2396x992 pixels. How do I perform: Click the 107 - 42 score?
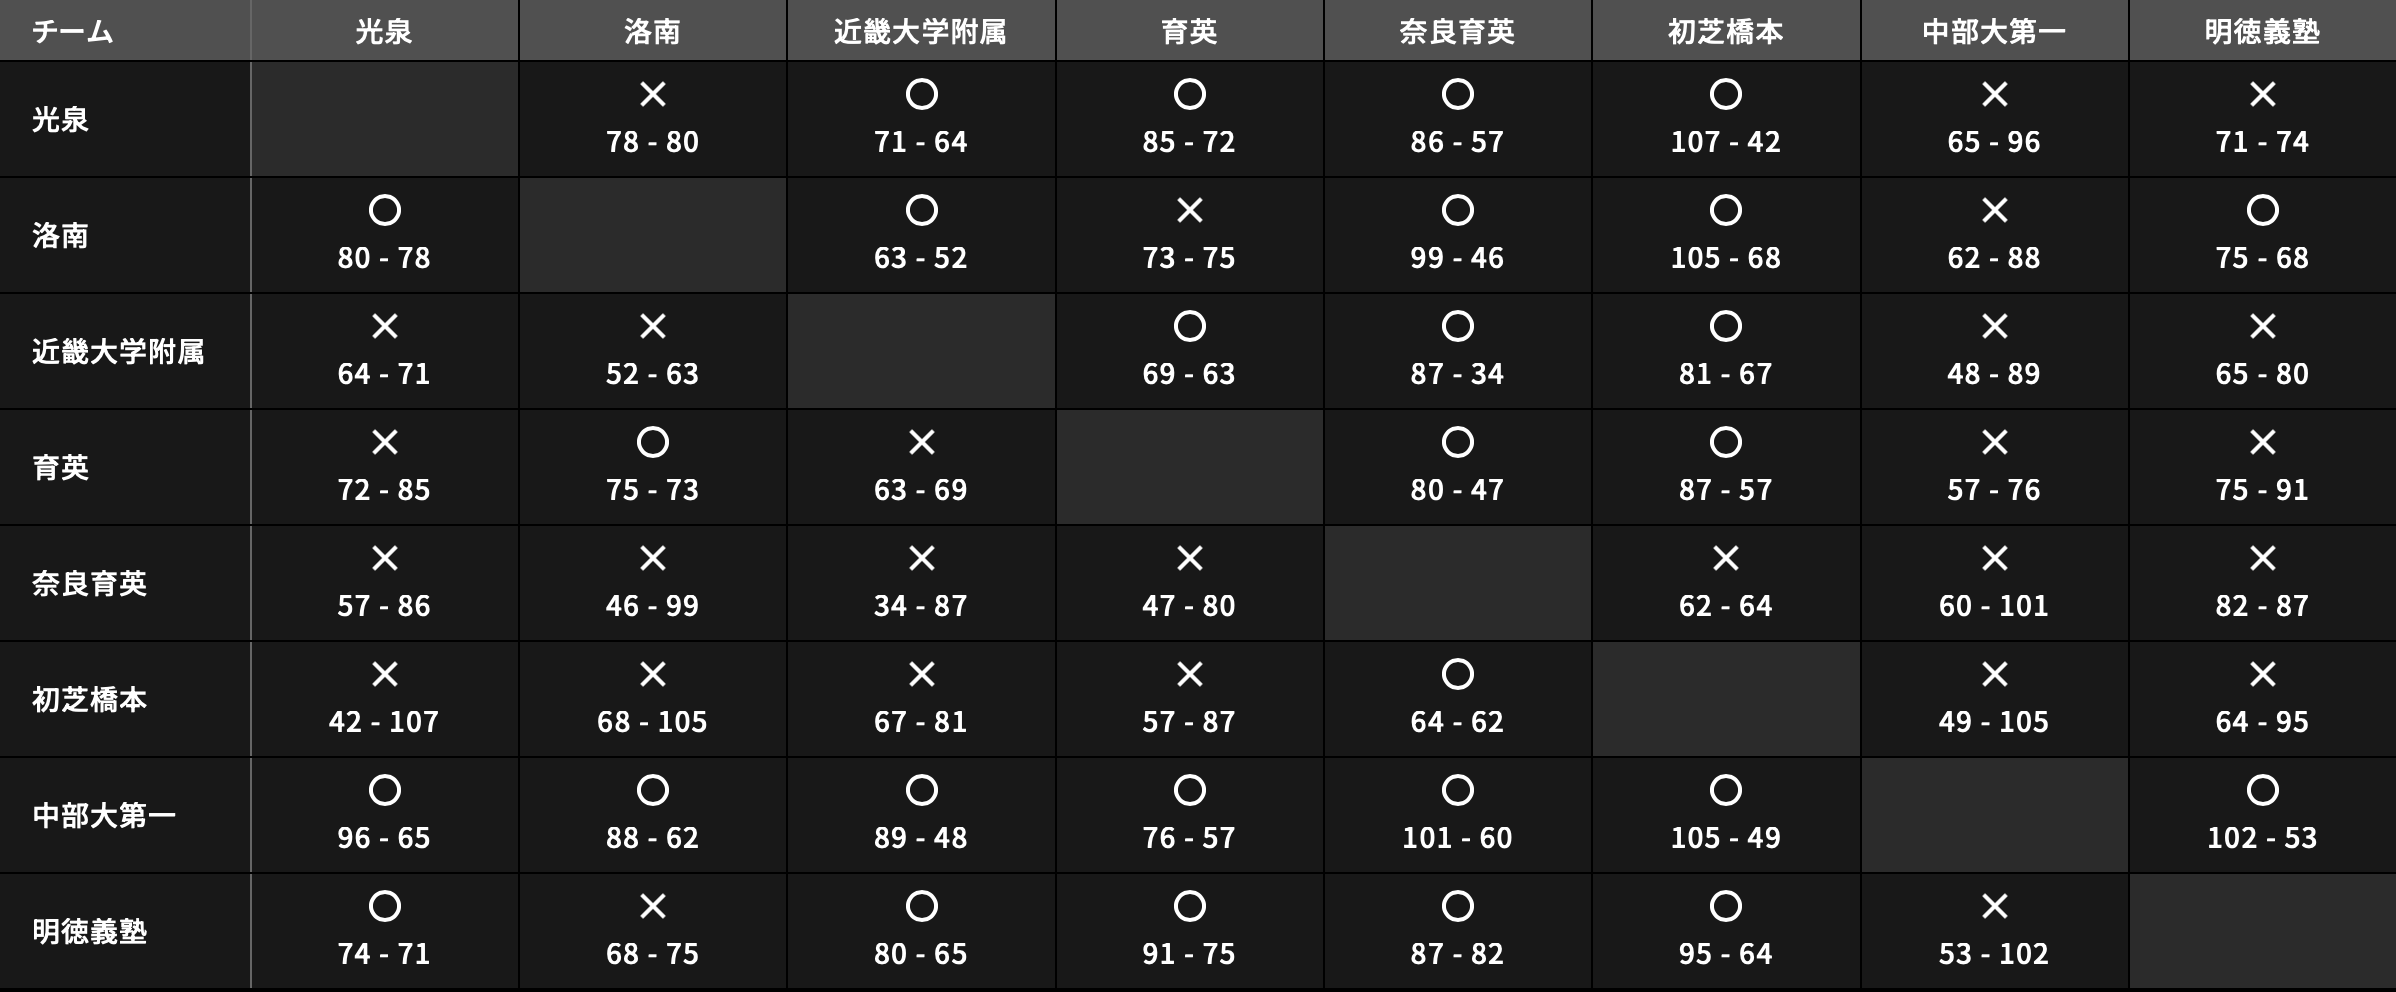[x=1726, y=142]
